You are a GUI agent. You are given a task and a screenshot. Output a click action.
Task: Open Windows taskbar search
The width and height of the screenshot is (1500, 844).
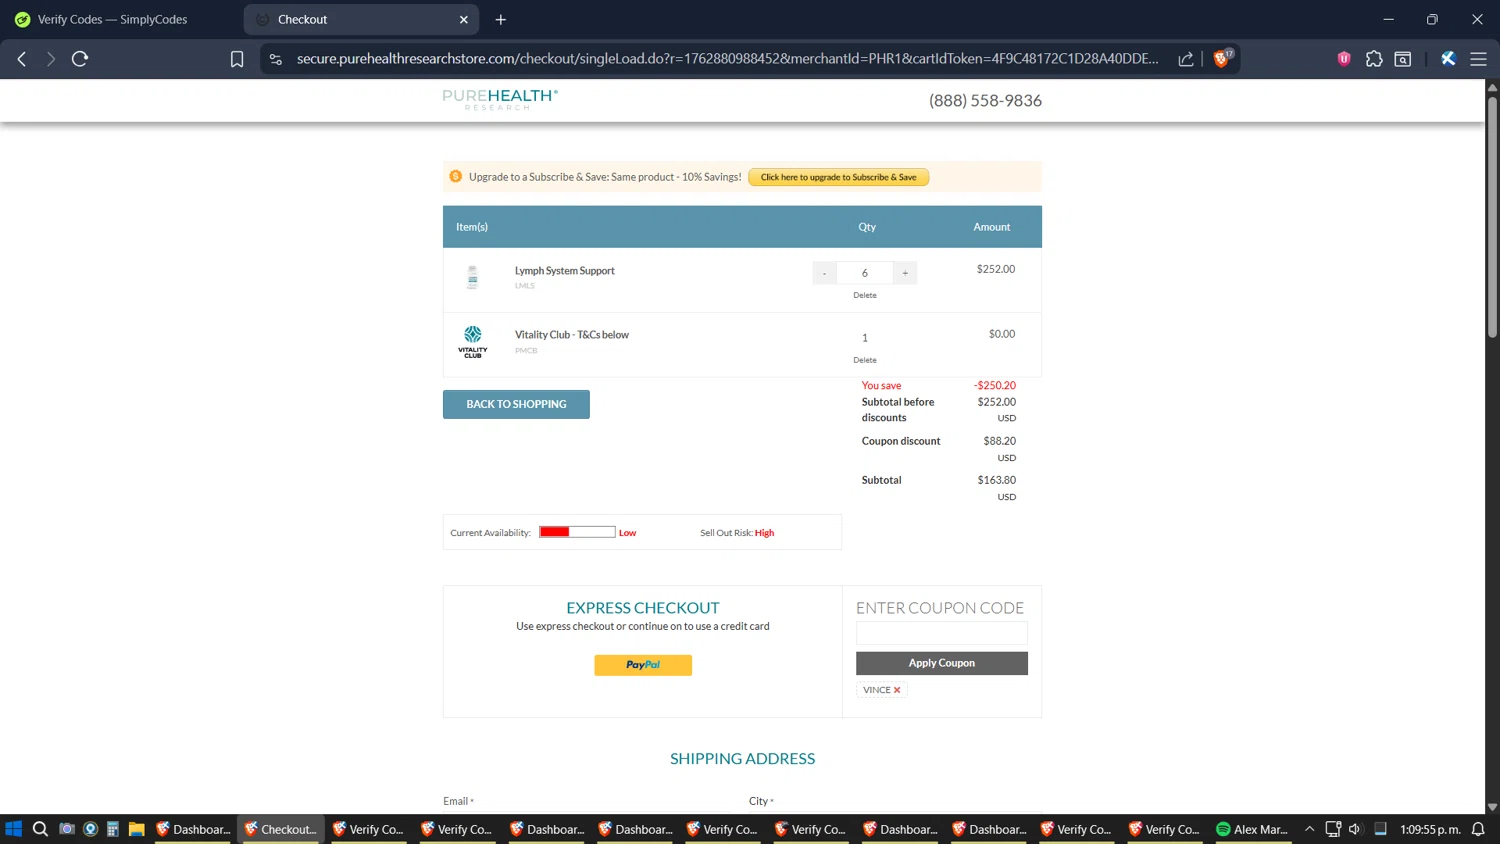pyautogui.click(x=40, y=829)
